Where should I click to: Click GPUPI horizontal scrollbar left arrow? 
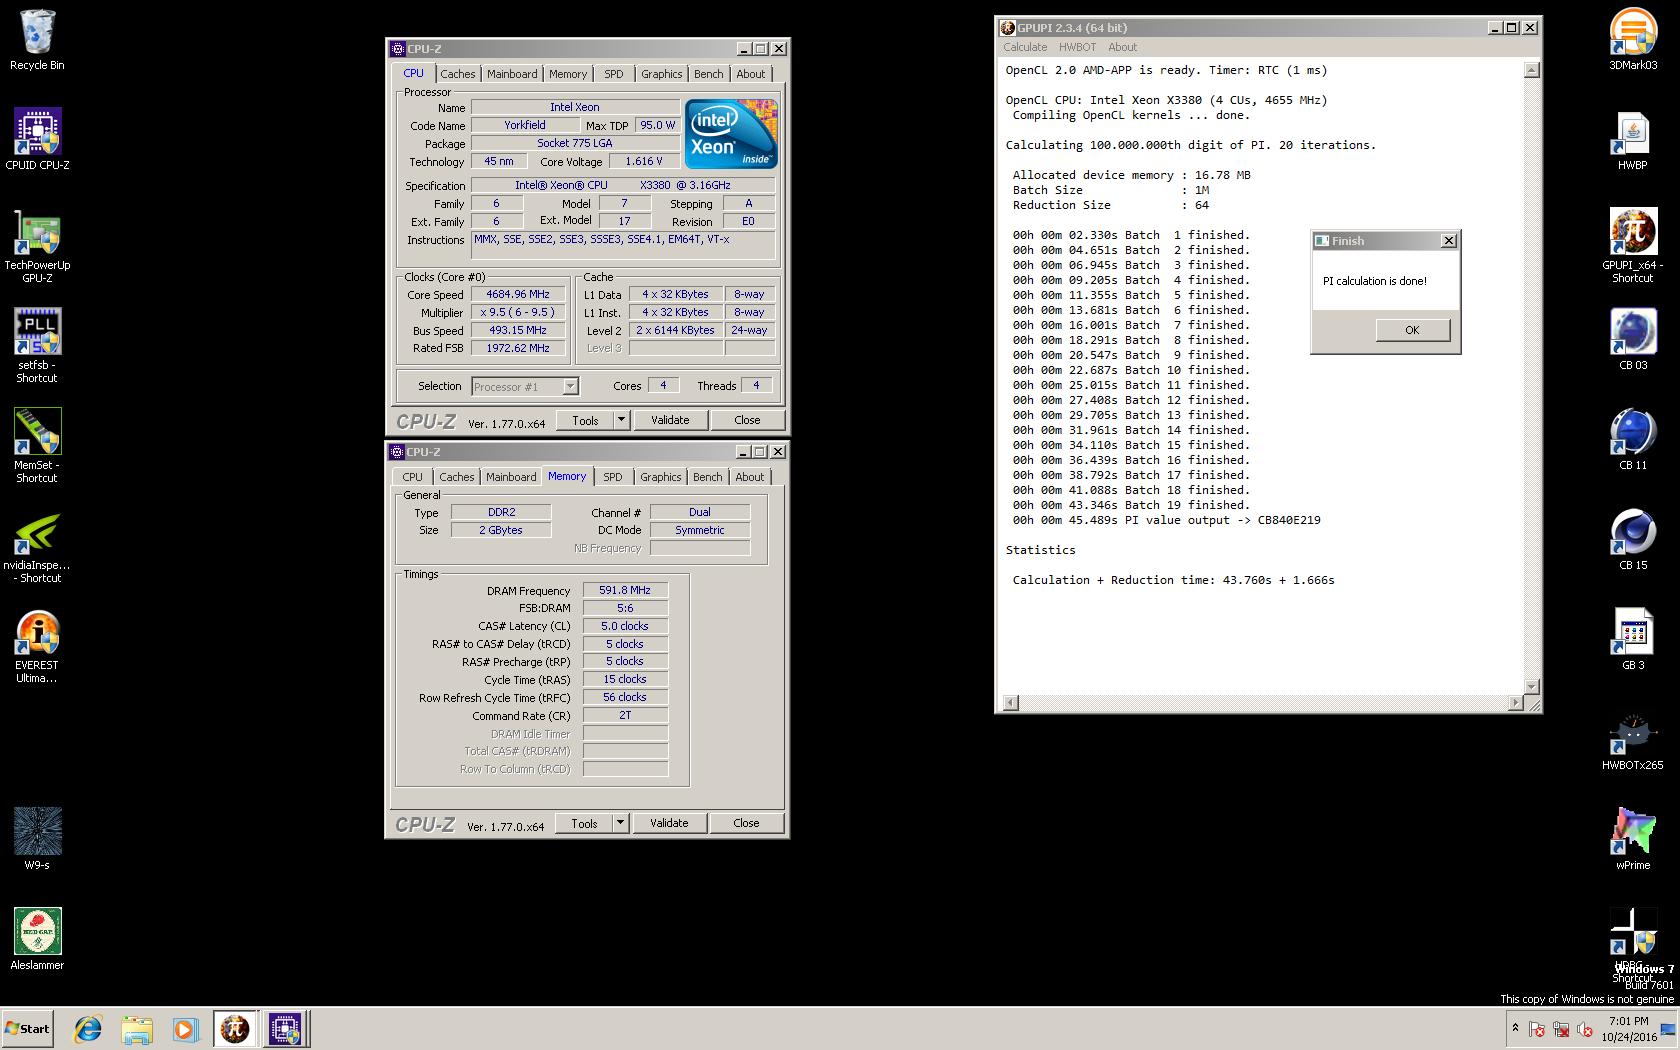(1010, 703)
